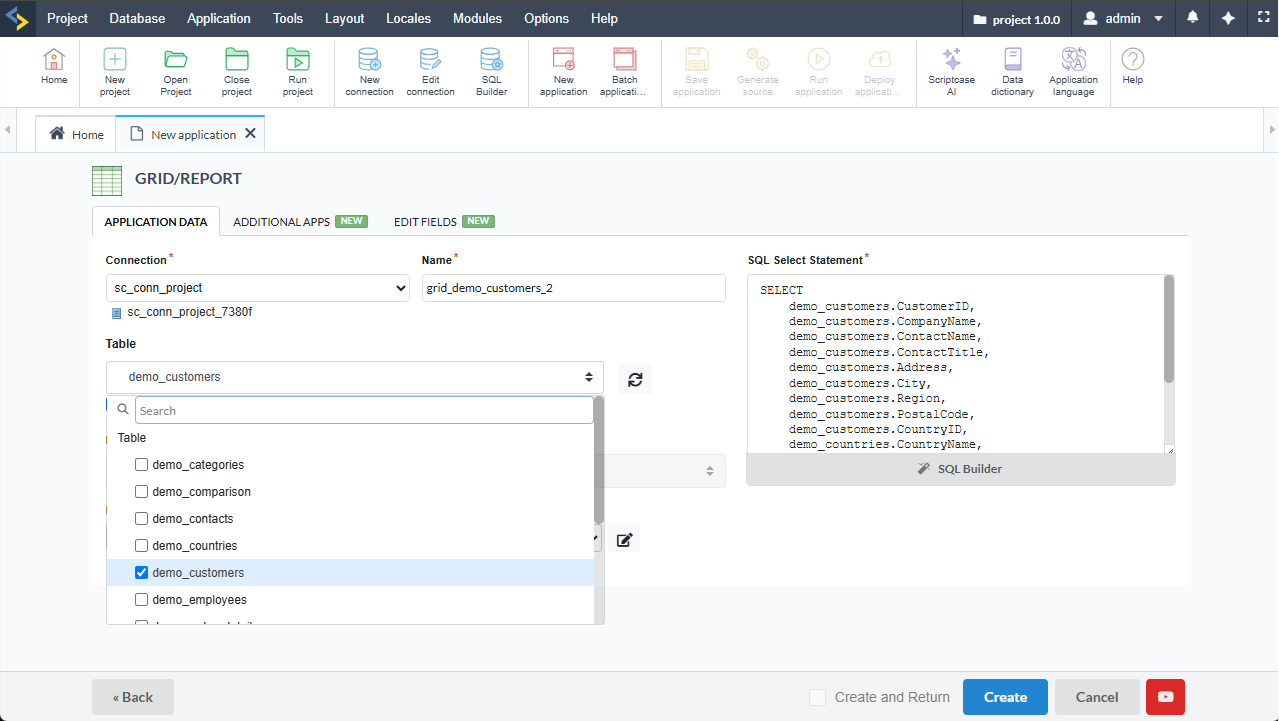Click the New connection toolbar icon
This screenshot has width=1279, height=721.
[x=369, y=72]
